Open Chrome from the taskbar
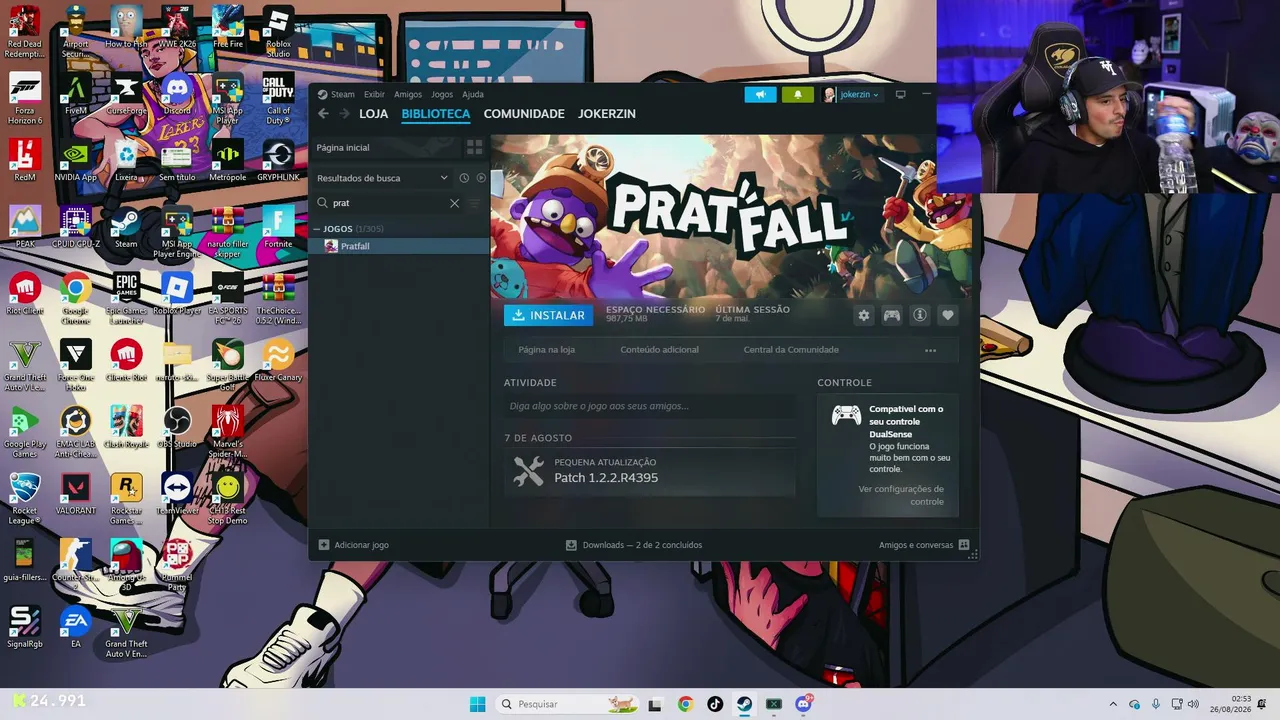 coord(685,704)
